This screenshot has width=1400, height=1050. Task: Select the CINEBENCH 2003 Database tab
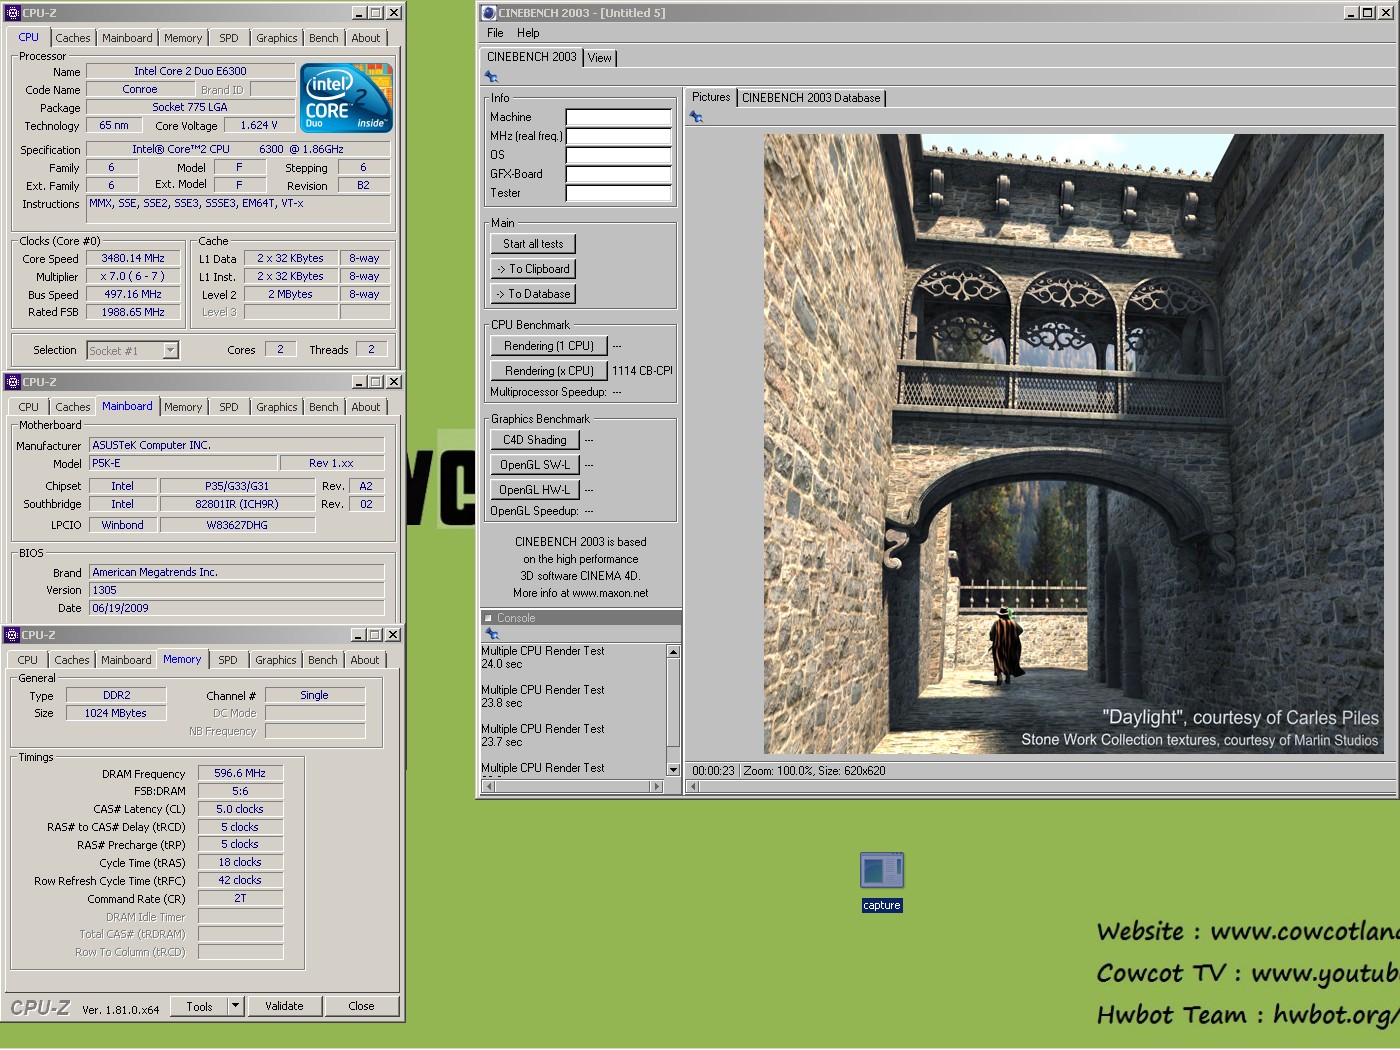(x=811, y=98)
